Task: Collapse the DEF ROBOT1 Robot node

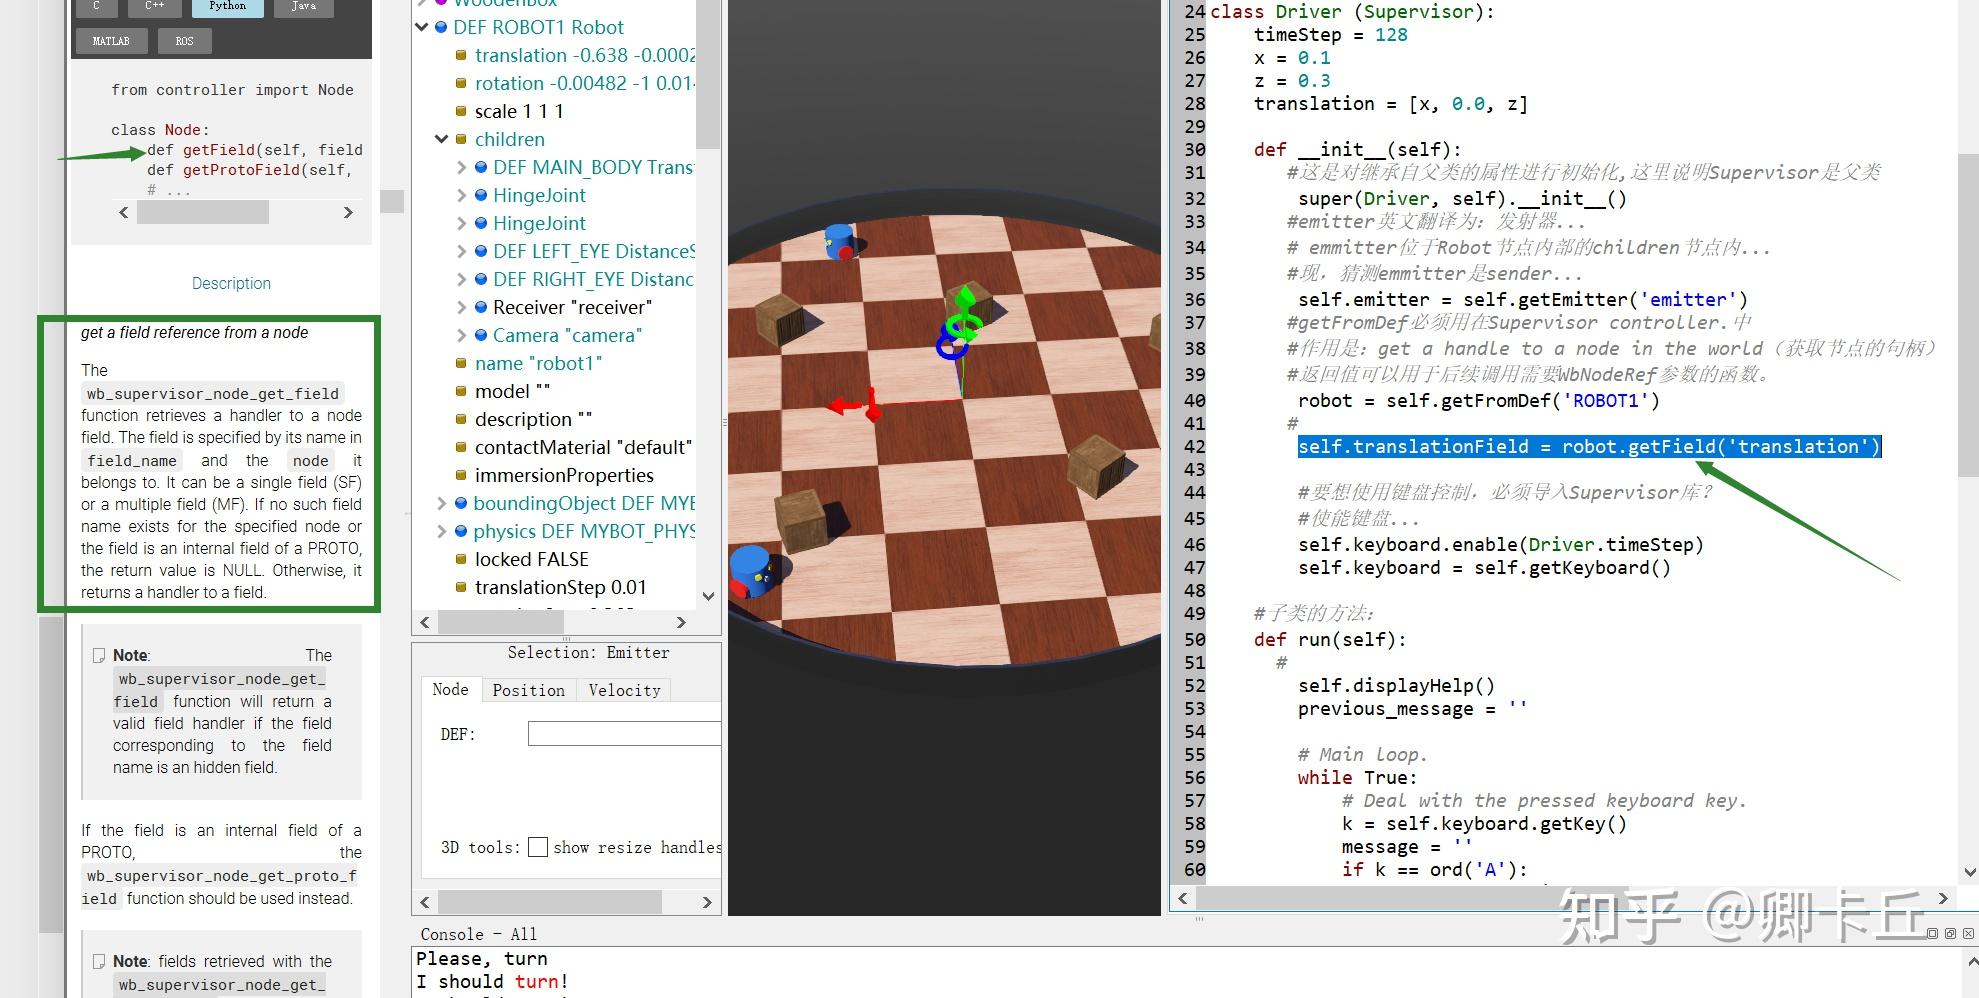Action: coord(422,27)
